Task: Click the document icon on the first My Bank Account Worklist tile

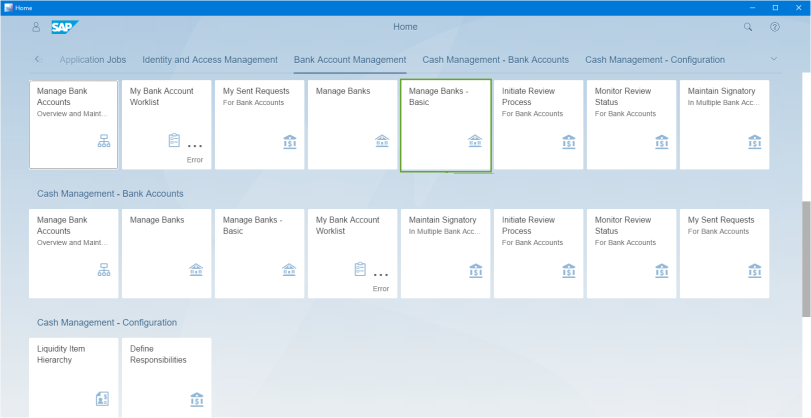Action: [174, 141]
